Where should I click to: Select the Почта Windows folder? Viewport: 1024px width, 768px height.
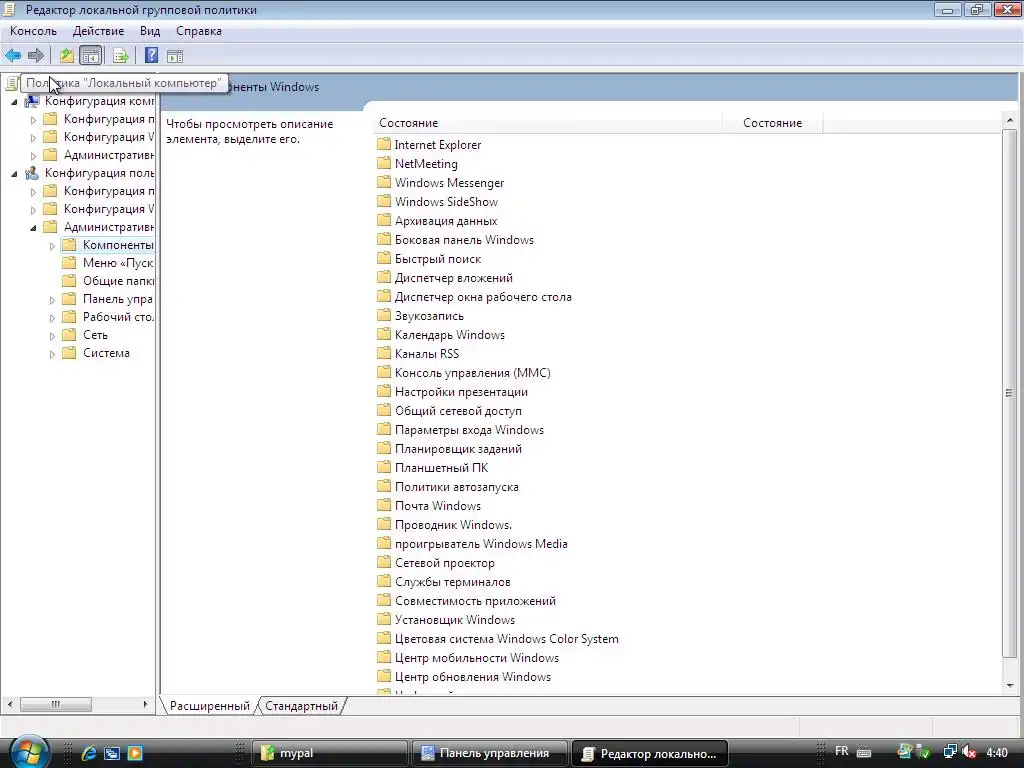click(x=429, y=505)
